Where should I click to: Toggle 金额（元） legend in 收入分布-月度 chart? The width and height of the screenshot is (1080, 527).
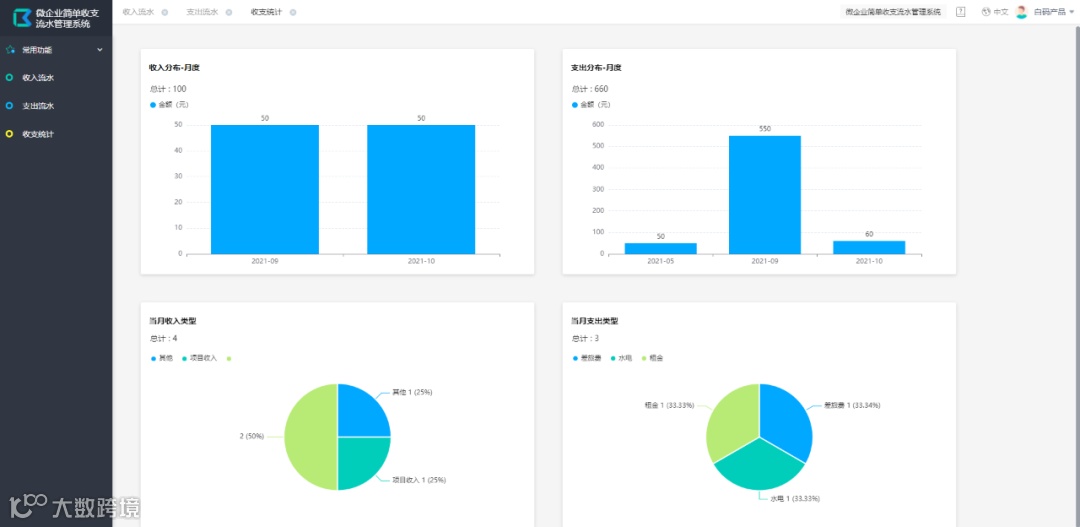(x=169, y=105)
